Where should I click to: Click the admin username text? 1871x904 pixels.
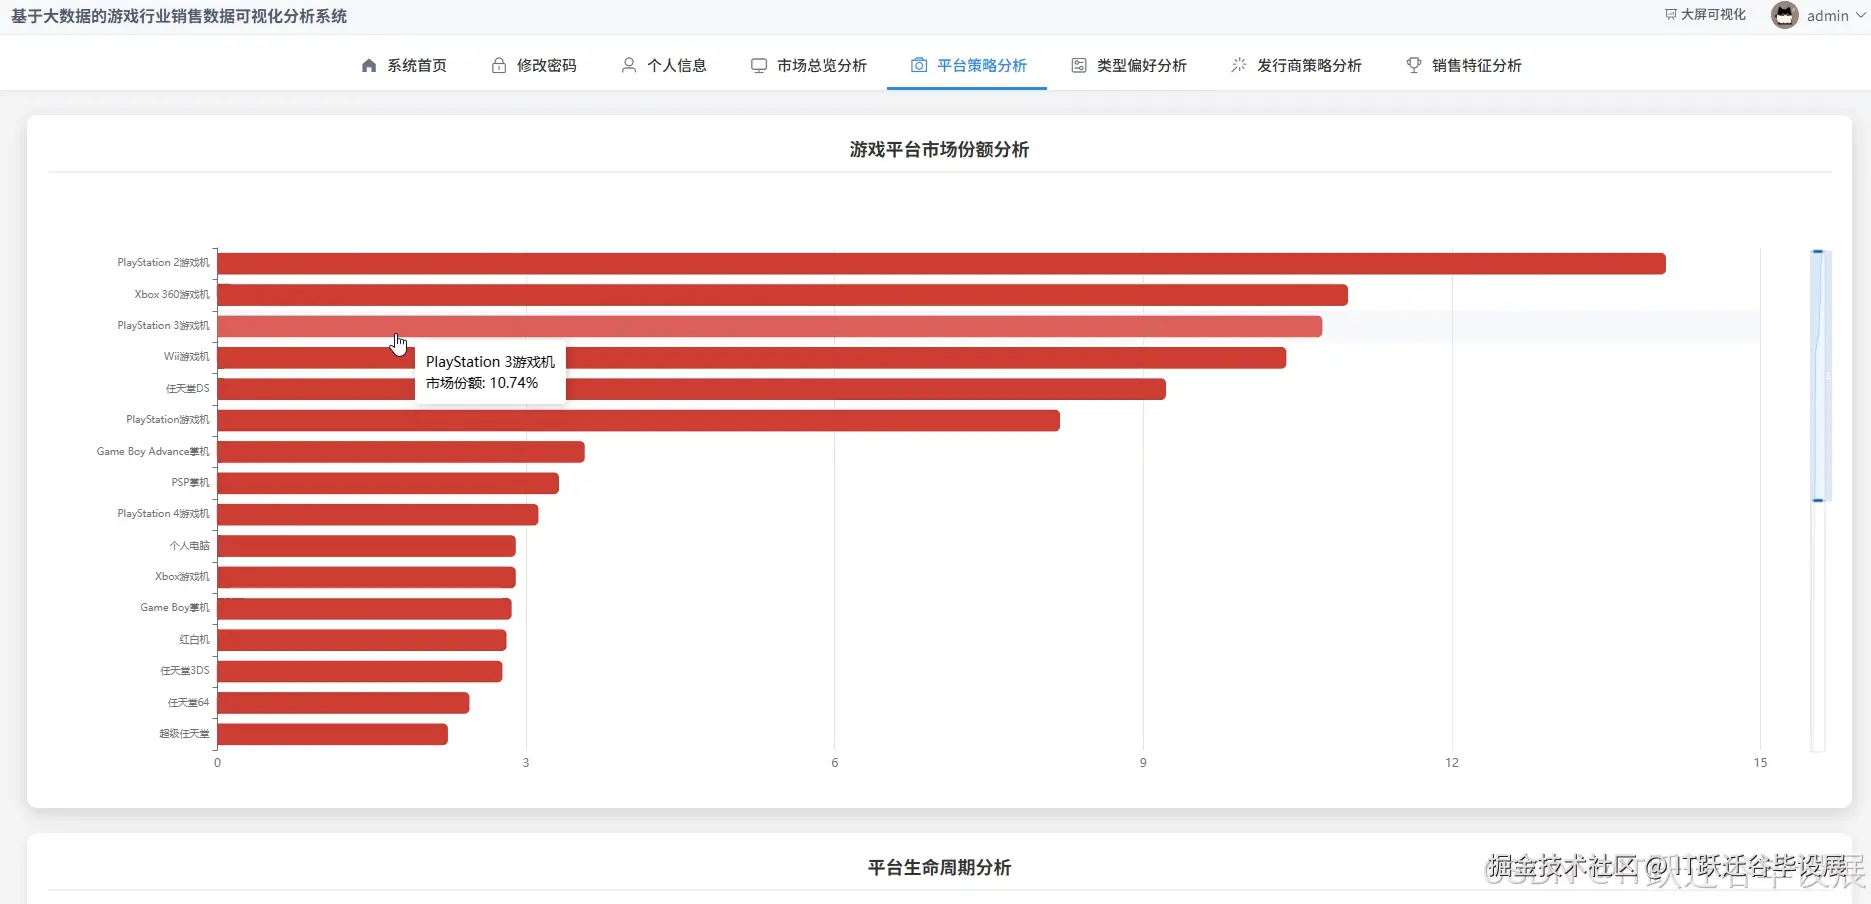tap(1828, 16)
